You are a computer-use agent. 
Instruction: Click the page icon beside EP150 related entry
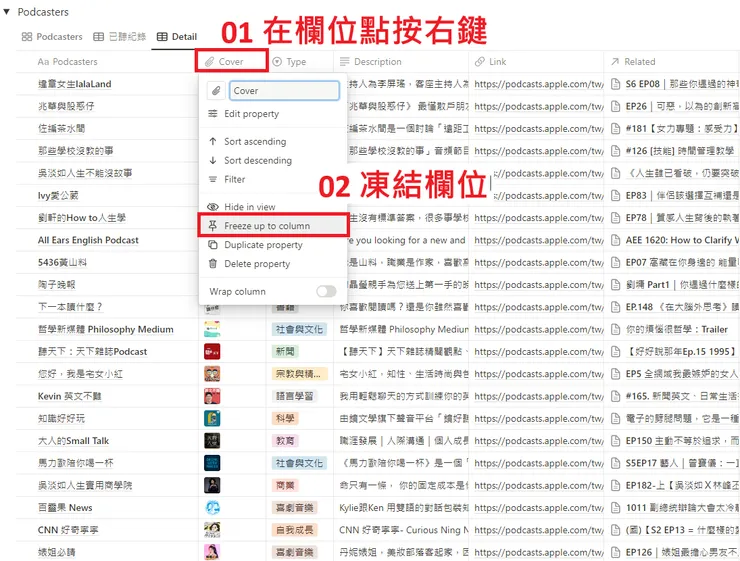(615, 441)
